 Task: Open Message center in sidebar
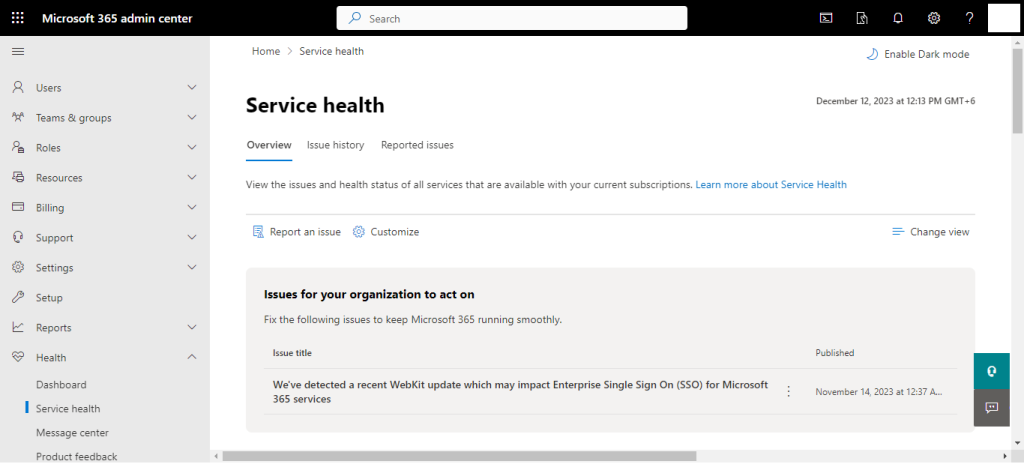72,433
